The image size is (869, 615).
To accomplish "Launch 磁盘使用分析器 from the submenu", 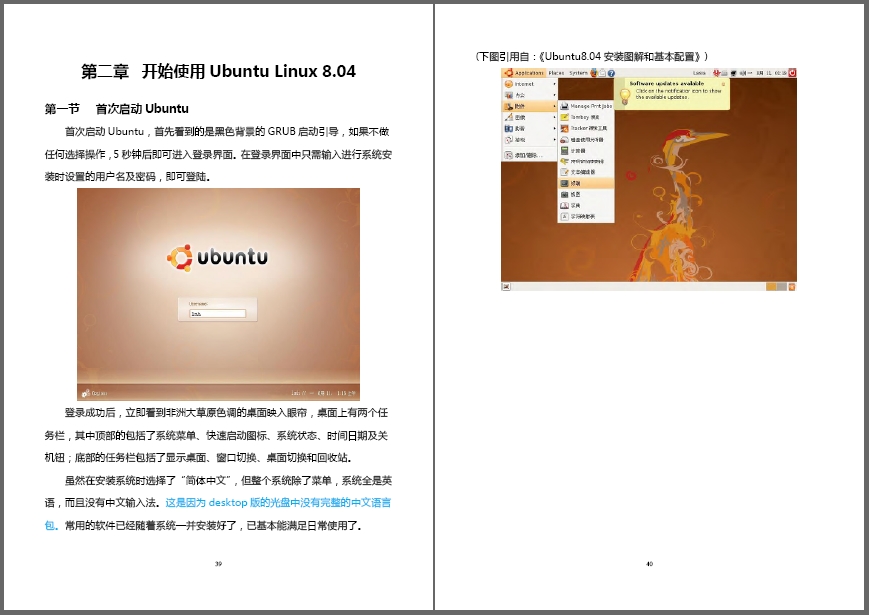I will click(586, 139).
